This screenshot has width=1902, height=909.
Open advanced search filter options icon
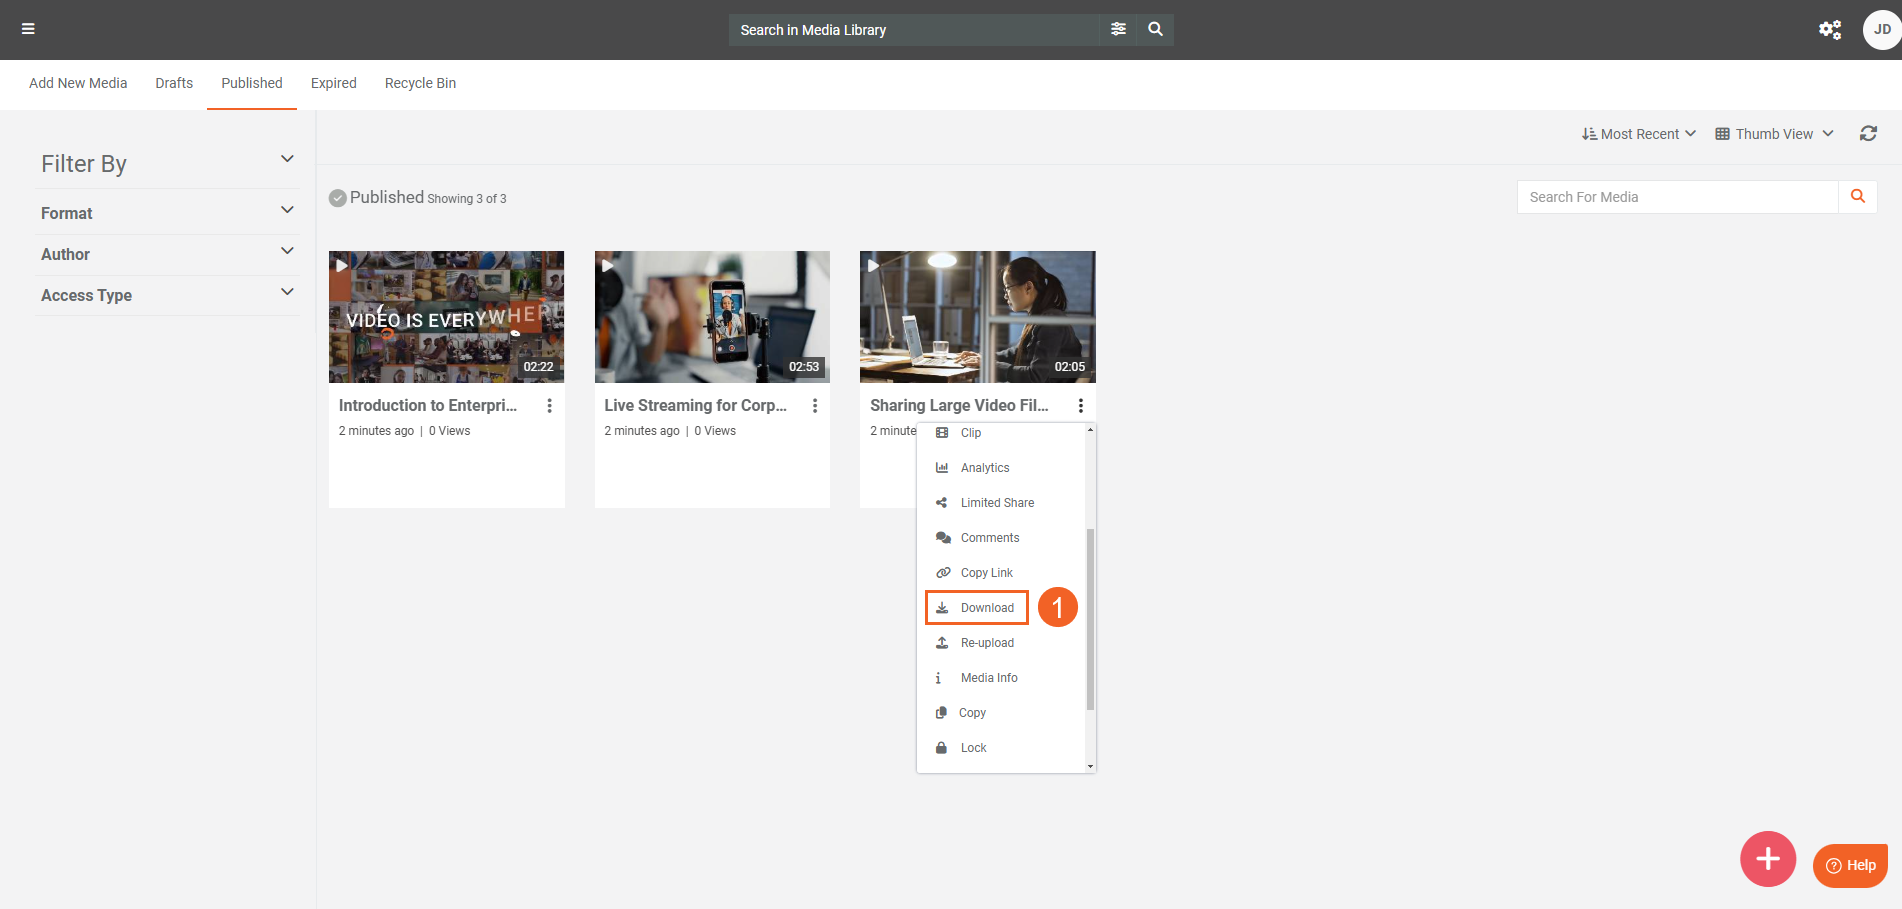[x=1118, y=29]
